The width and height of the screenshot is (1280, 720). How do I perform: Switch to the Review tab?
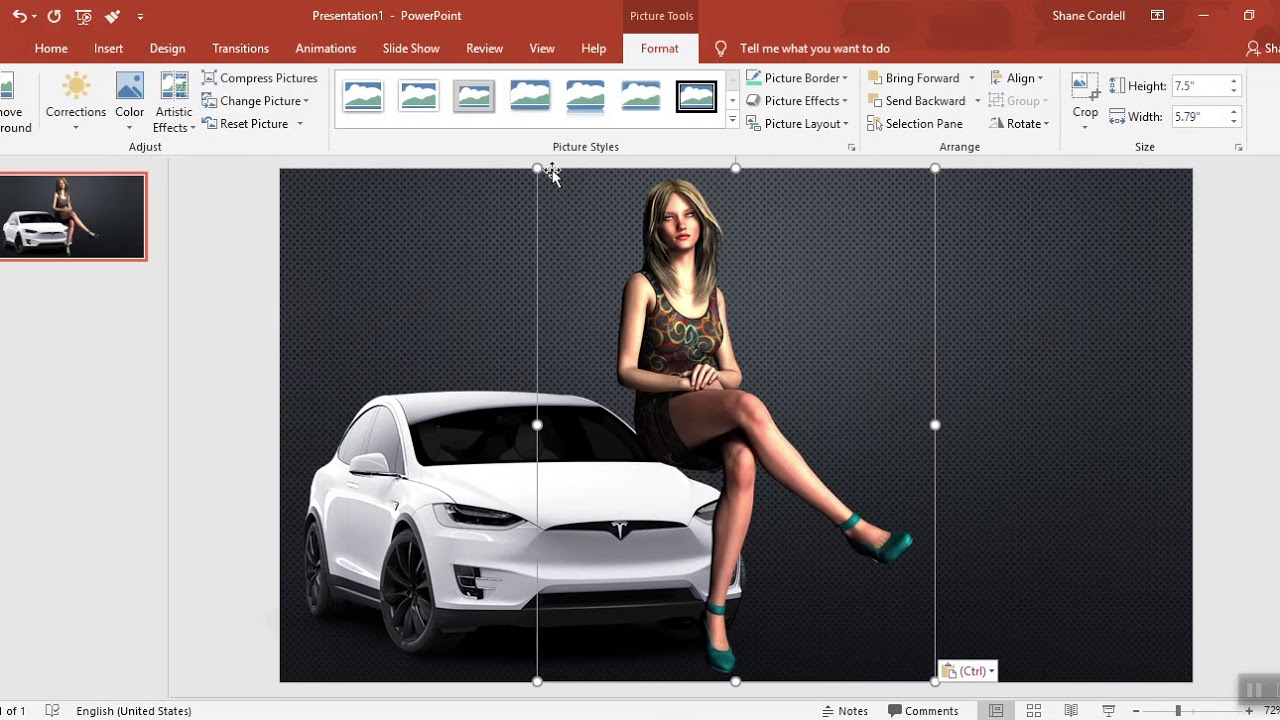(484, 48)
